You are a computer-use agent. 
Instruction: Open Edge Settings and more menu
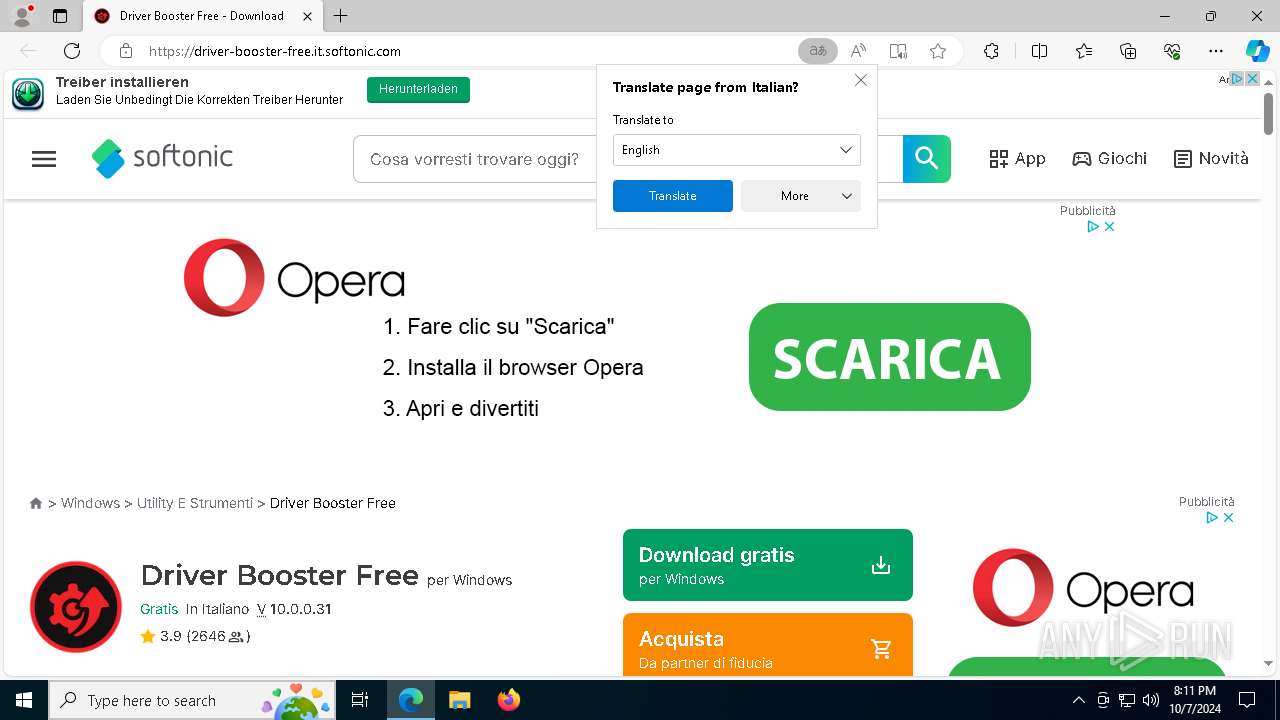(1216, 51)
